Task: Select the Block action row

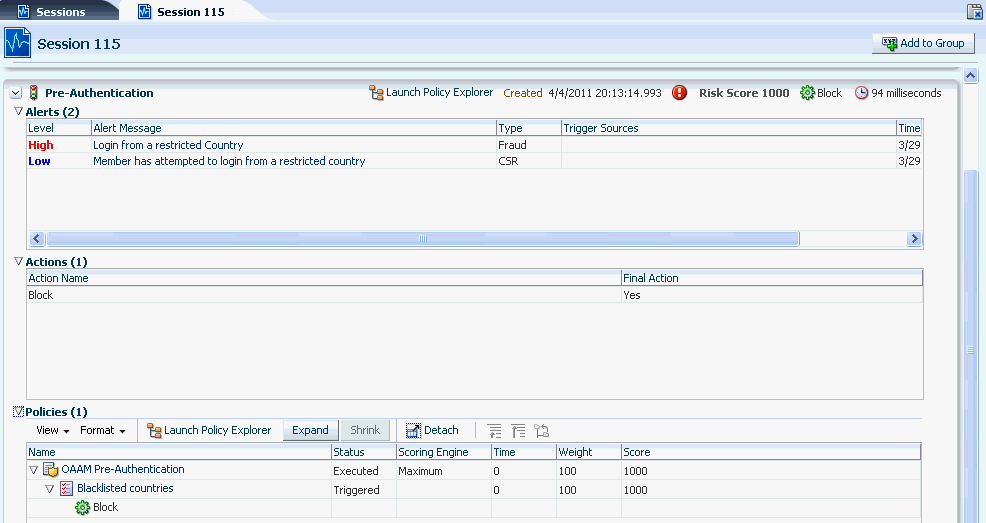Action: click(x=475, y=295)
